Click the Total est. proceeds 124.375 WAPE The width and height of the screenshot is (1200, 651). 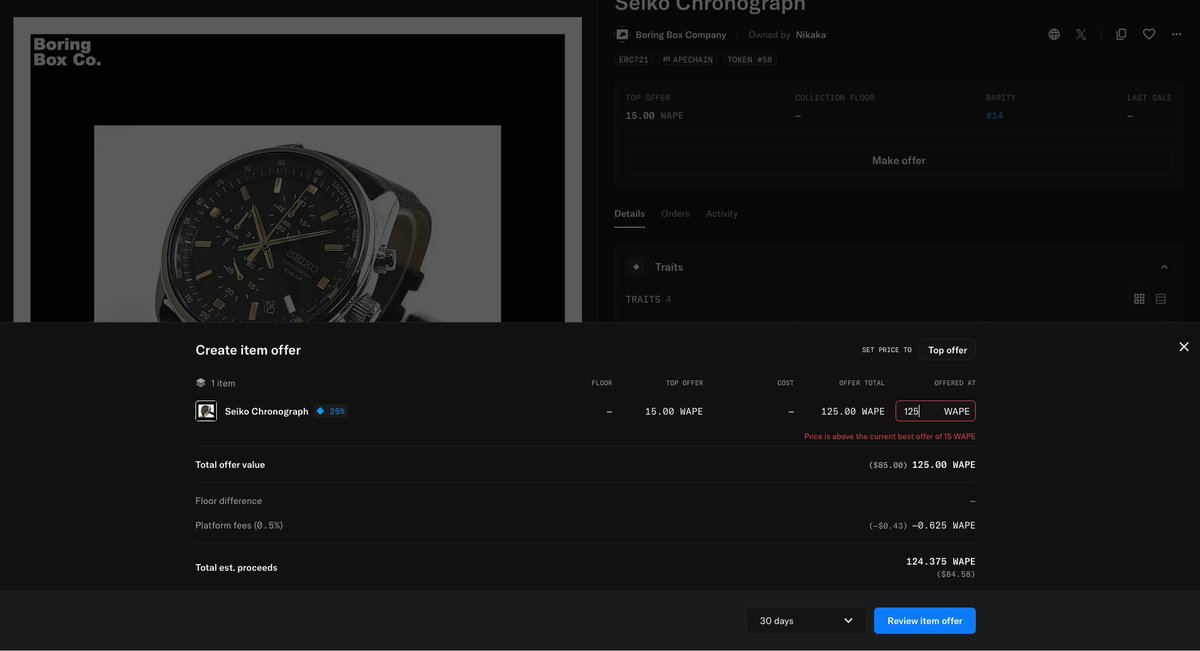coord(941,561)
